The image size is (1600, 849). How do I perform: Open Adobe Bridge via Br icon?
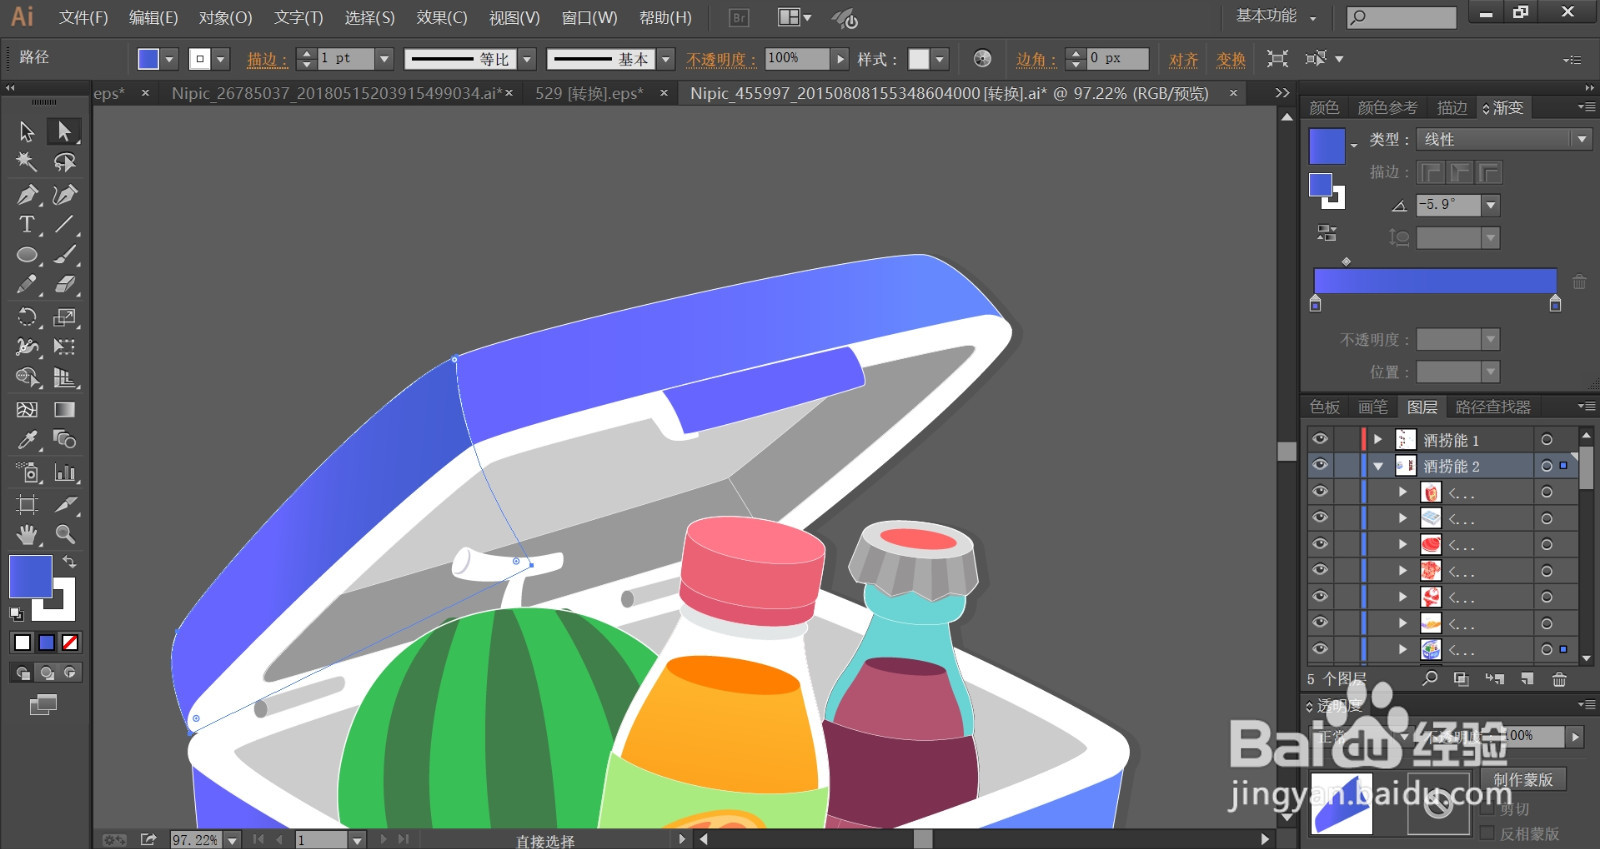pyautogui.click(x=739, y=17)
